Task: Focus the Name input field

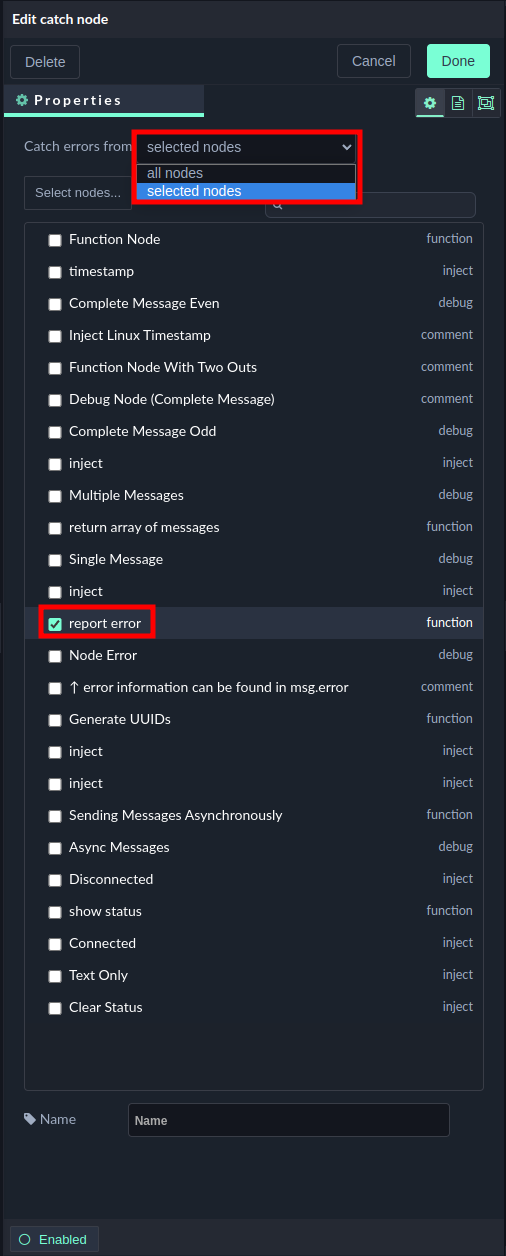Action: 289,1120
